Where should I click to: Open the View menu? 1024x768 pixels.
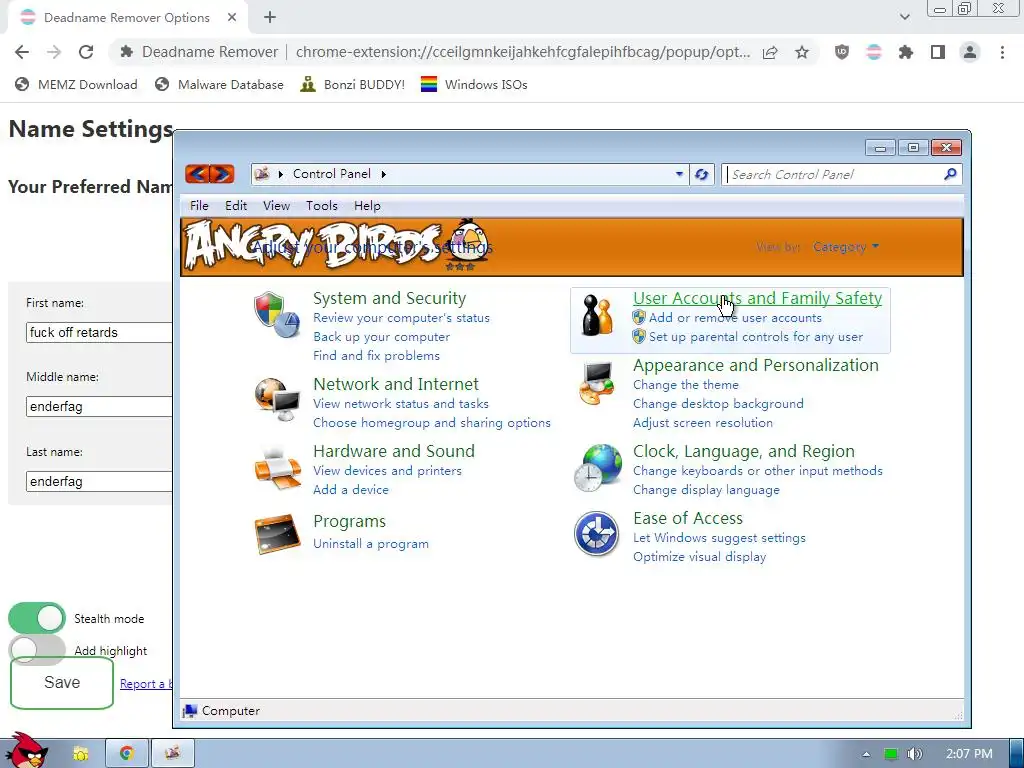click(x=276, y=206)
